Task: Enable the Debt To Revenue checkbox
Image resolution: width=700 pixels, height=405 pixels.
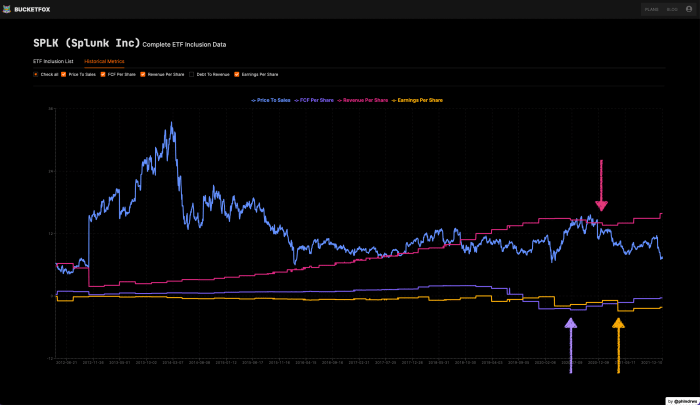Action: (192, 75)
